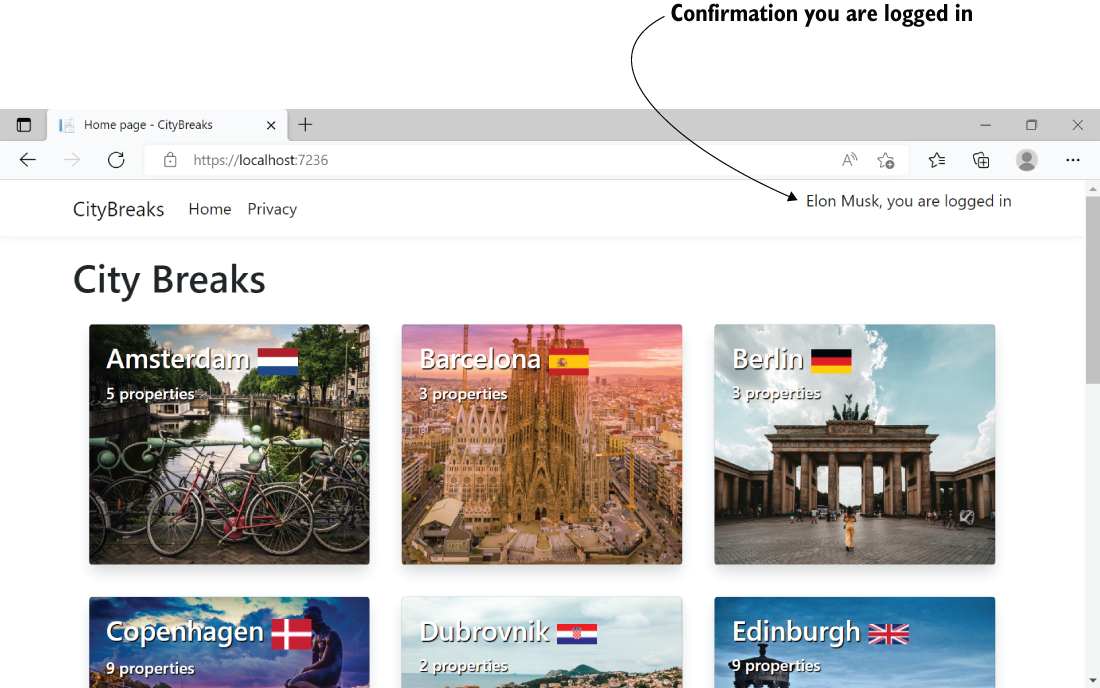1100x688 pixels.
Task: Click '2 properties' under Dubrovnik
Action: 463,666
